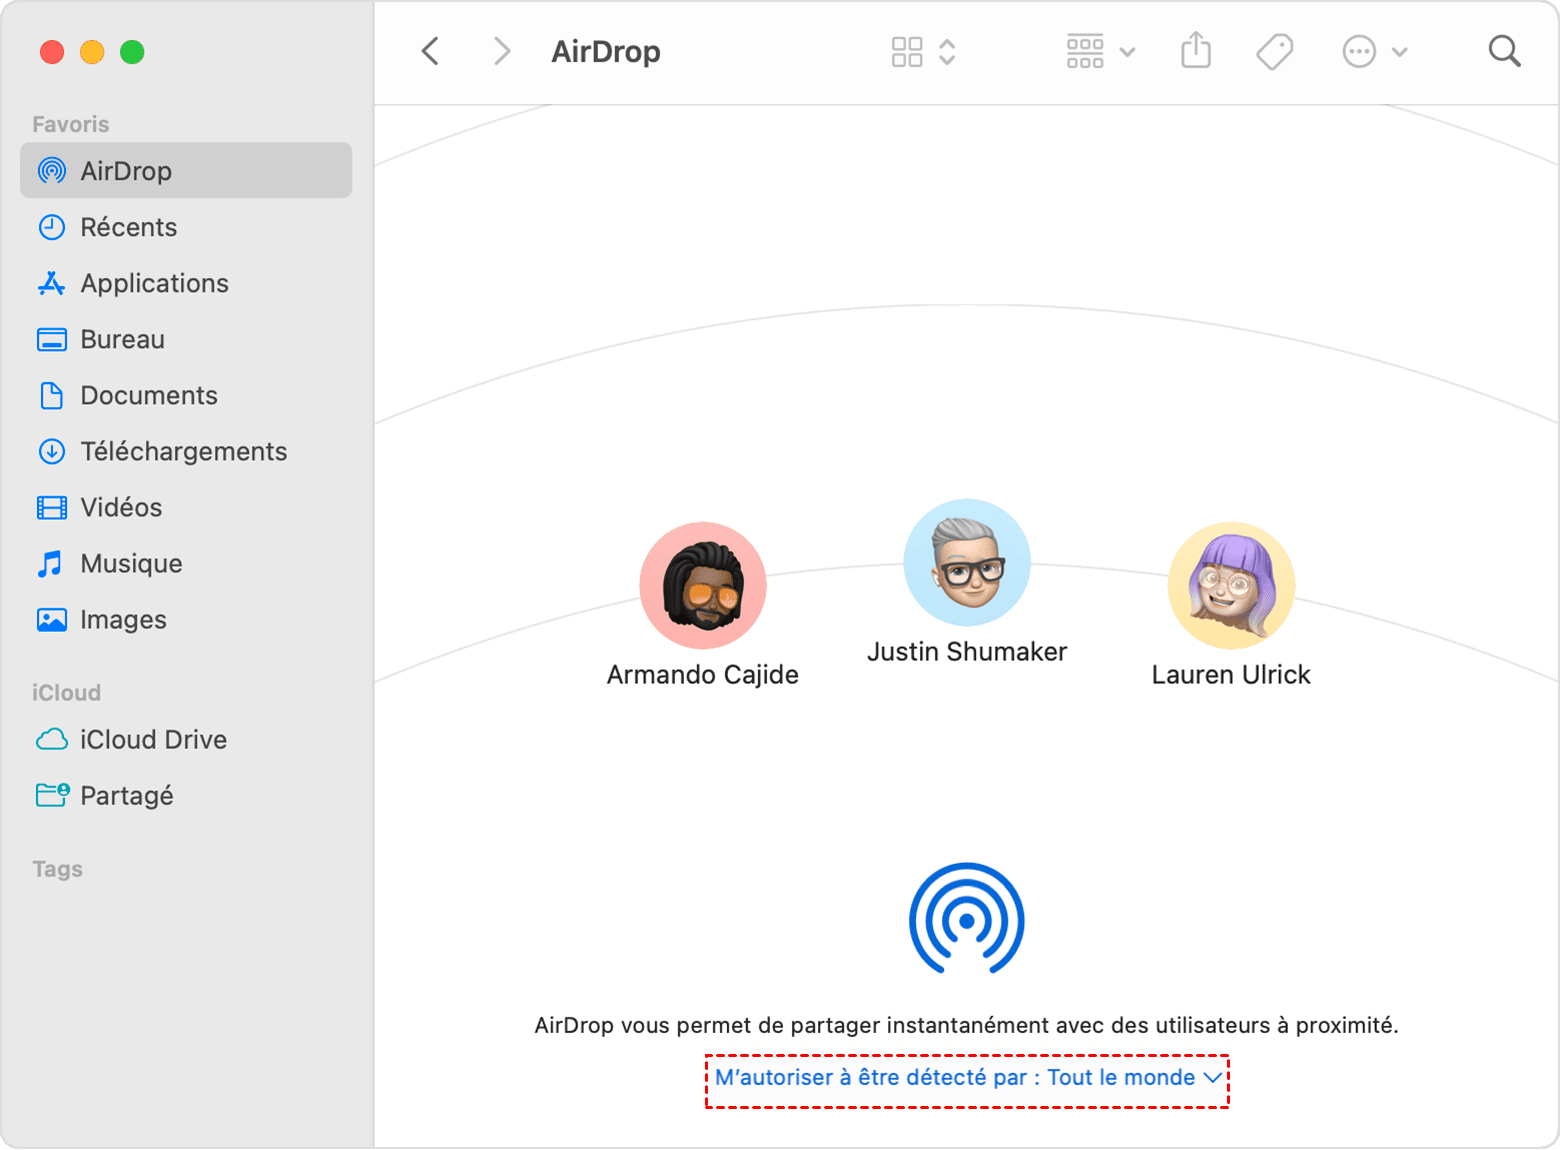Select Armando Cajide's avatar
Image resolution: width=1560 pixels, height=1150 pixels.
[703, 585]
